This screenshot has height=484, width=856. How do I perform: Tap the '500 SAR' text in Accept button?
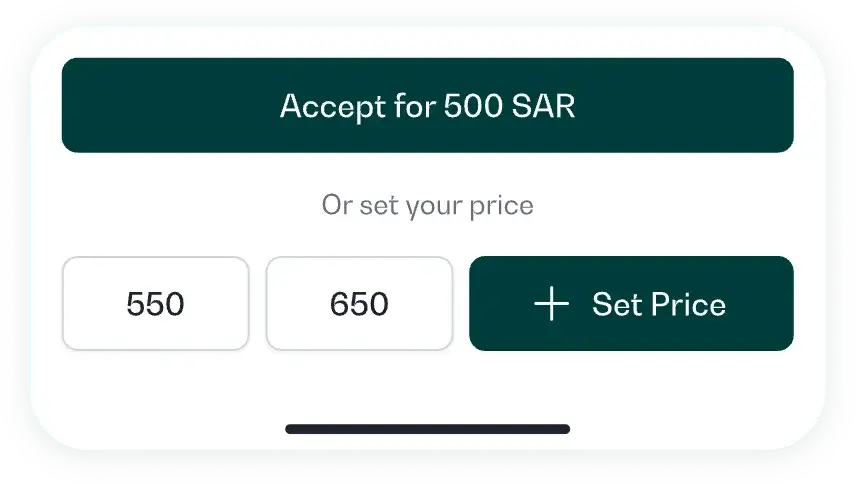click(509, 106)
